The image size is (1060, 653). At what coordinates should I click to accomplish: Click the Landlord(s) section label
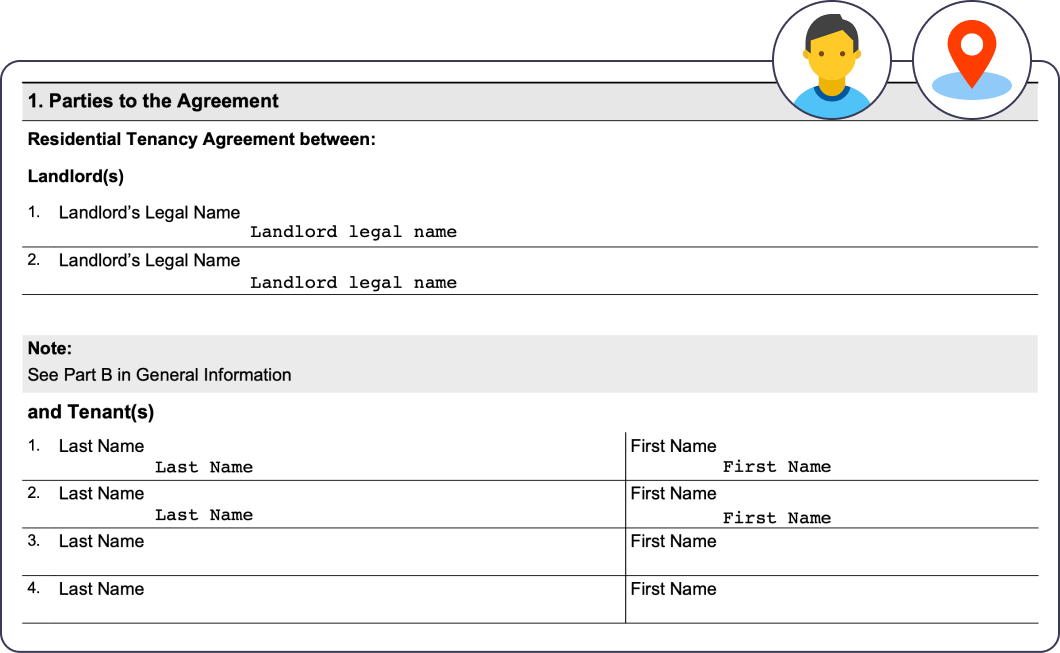click(69, 176)
